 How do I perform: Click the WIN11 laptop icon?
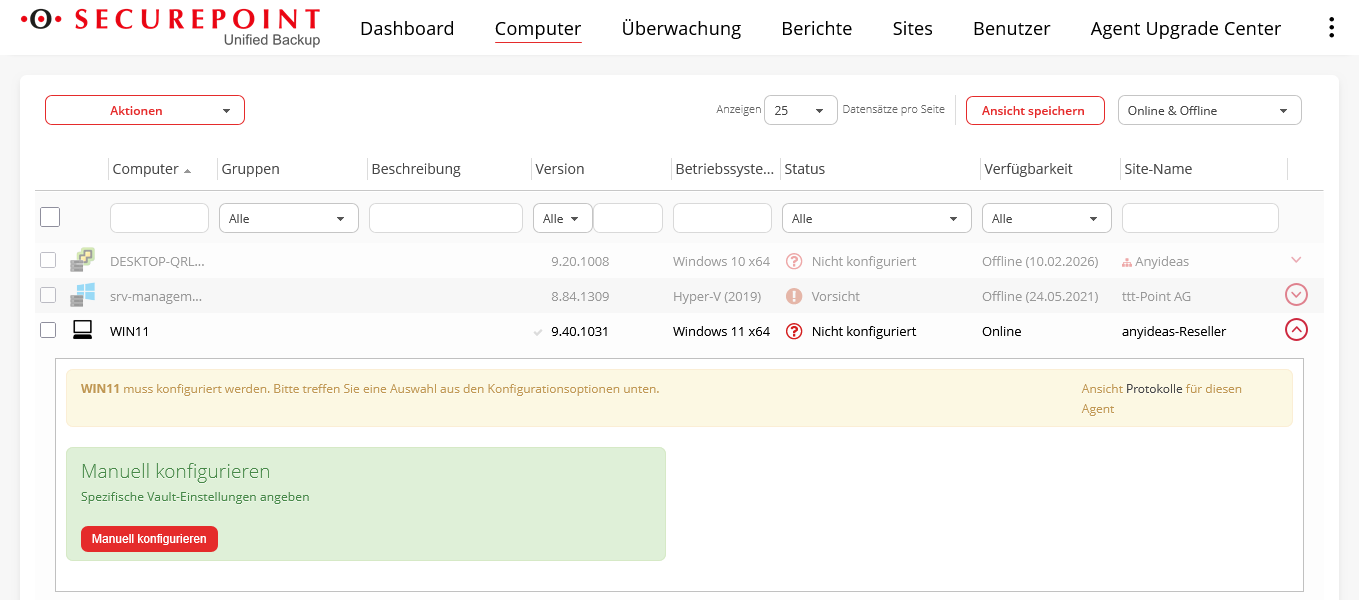pyautogui.click(x=82, y=330)
